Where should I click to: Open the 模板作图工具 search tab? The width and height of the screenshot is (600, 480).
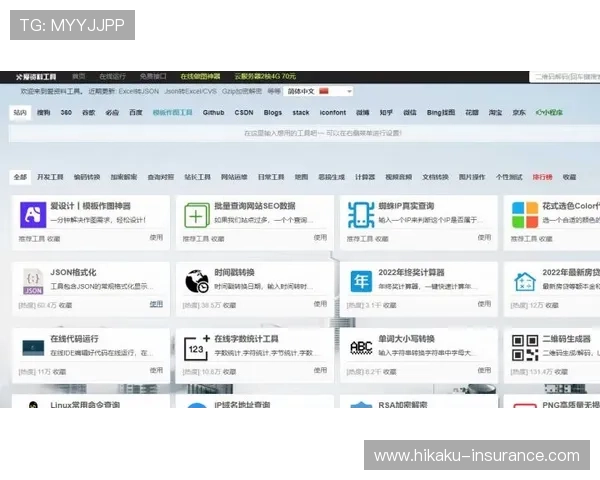pyautogui.click(x=173, y=113)
